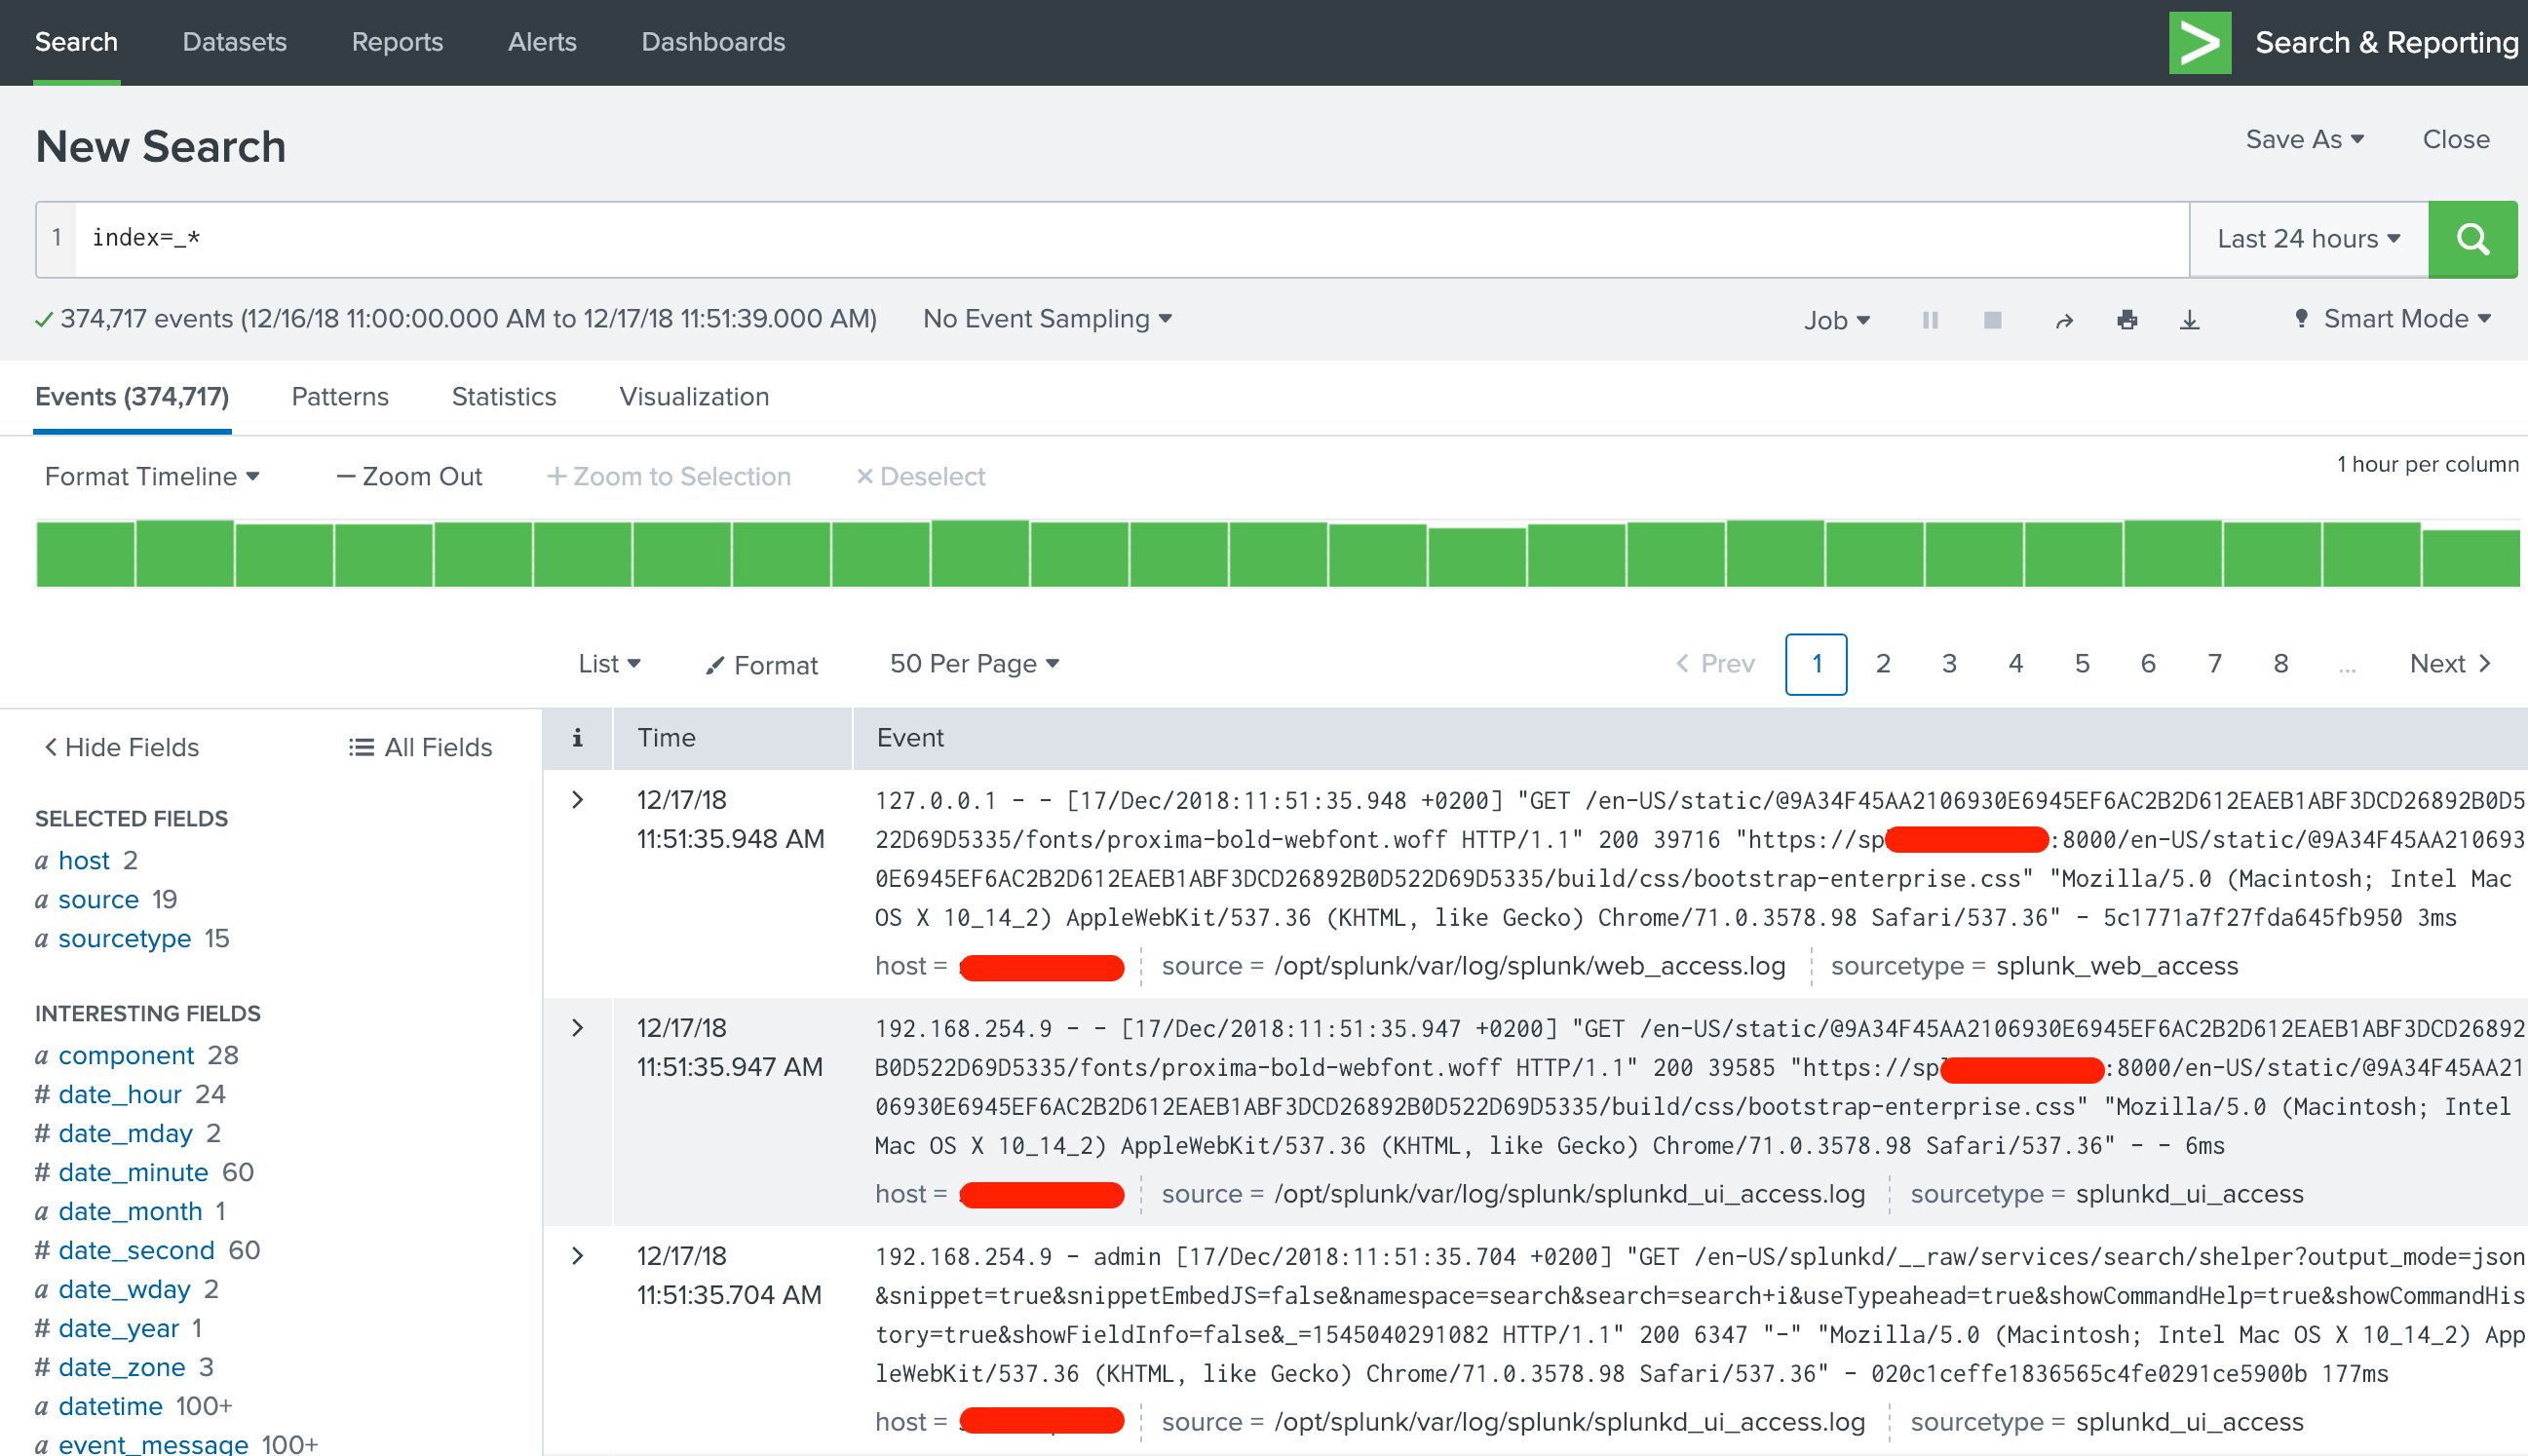This screenshot has height=1456, width=2528.
Task: Run the search with the green magnifier button
Action: tap(2472, 239)
